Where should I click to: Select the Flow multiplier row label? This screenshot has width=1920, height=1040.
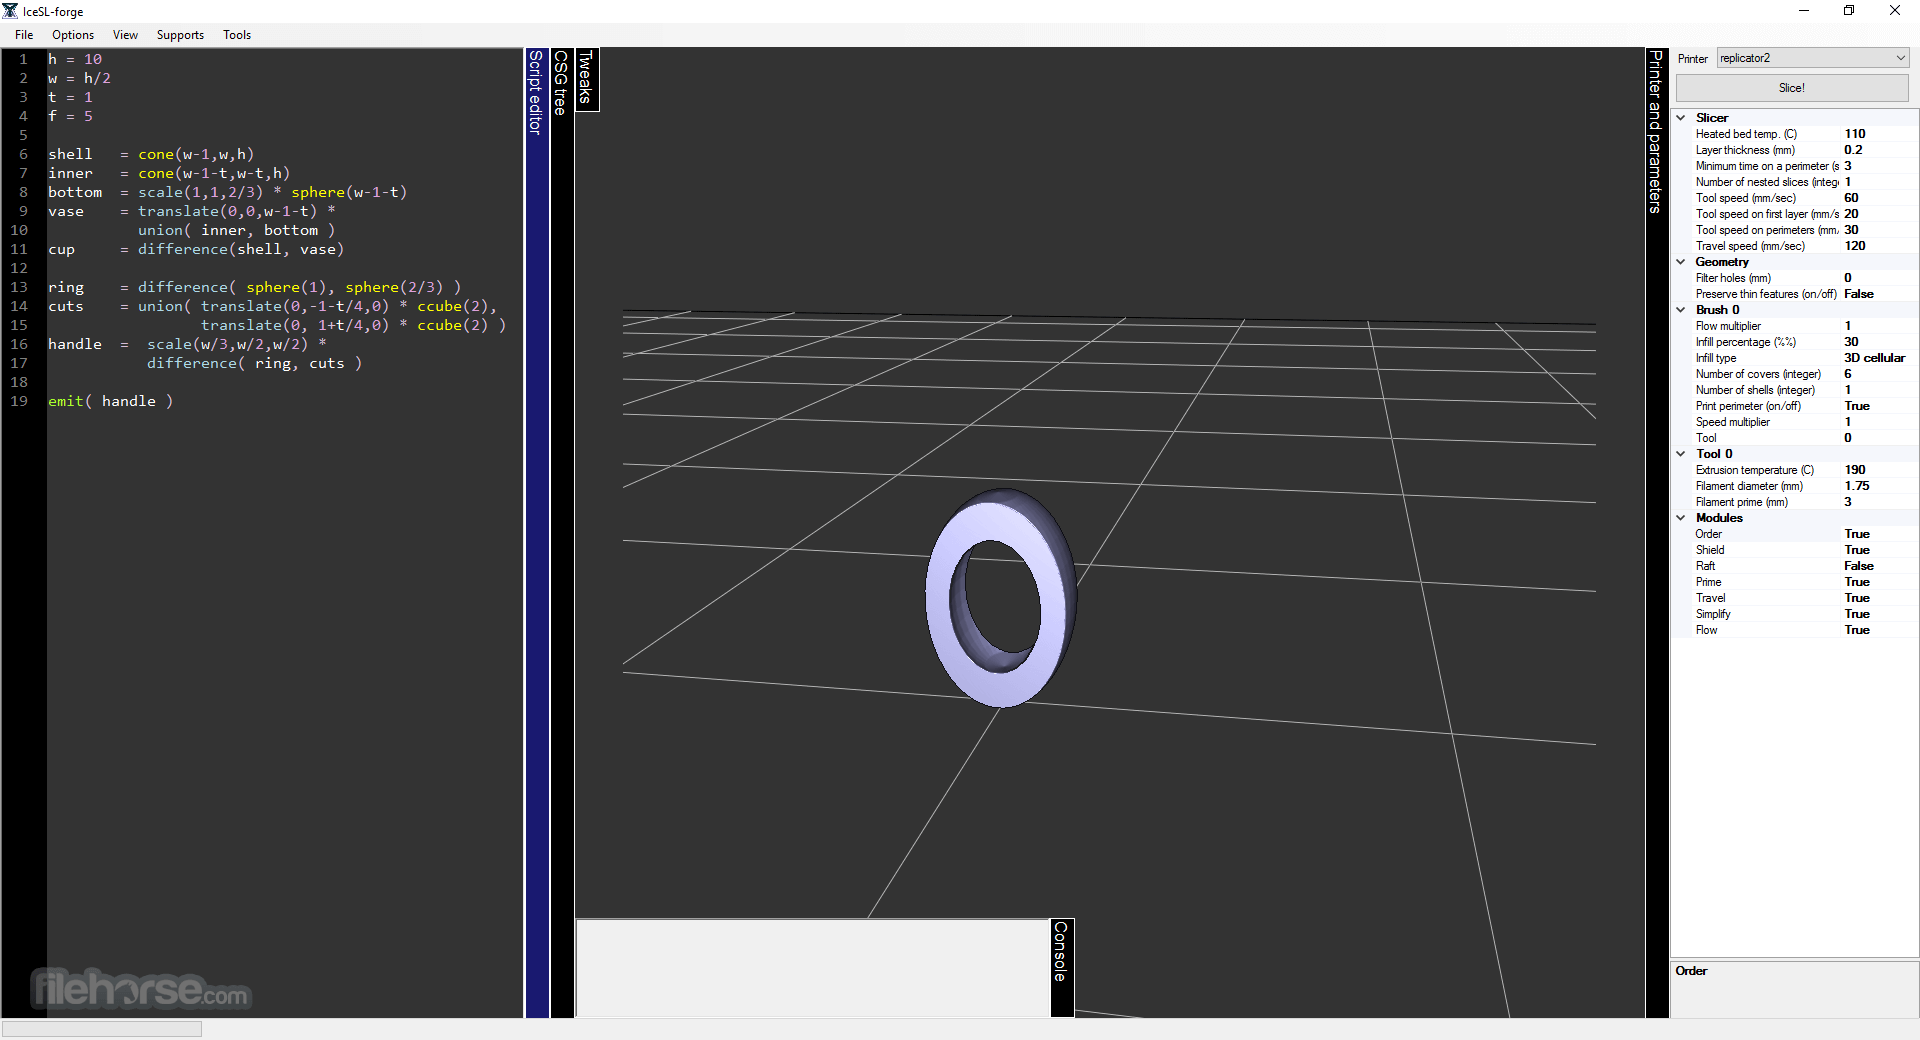coord(1728,326)
